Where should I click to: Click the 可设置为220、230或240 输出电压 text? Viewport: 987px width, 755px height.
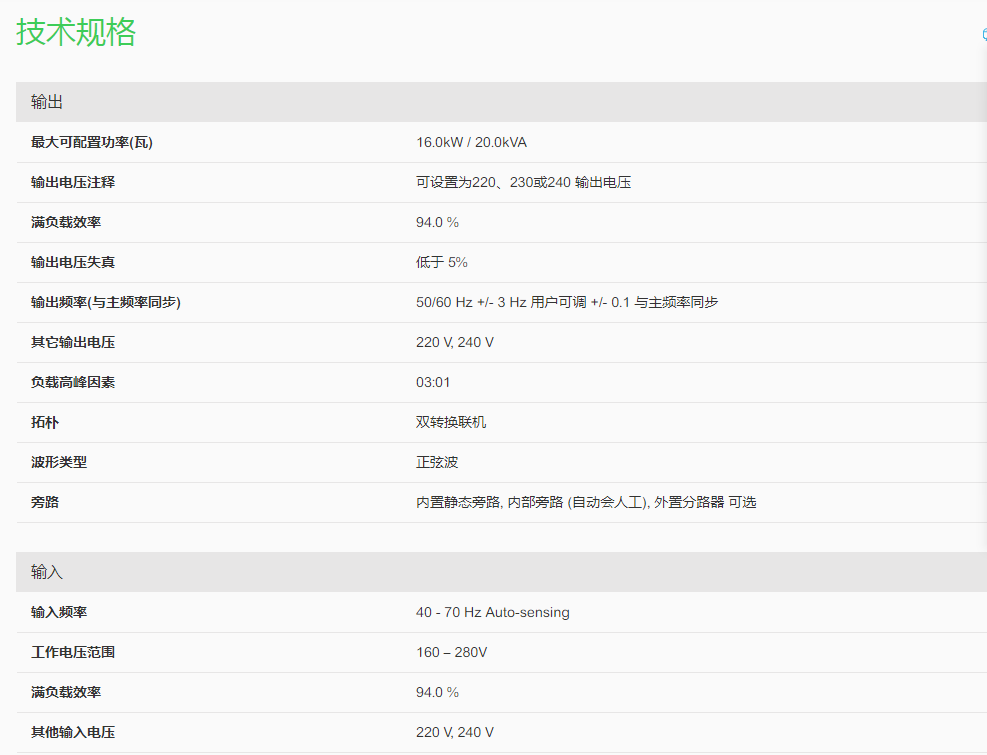pyautogui.click(x=523, y=182)
